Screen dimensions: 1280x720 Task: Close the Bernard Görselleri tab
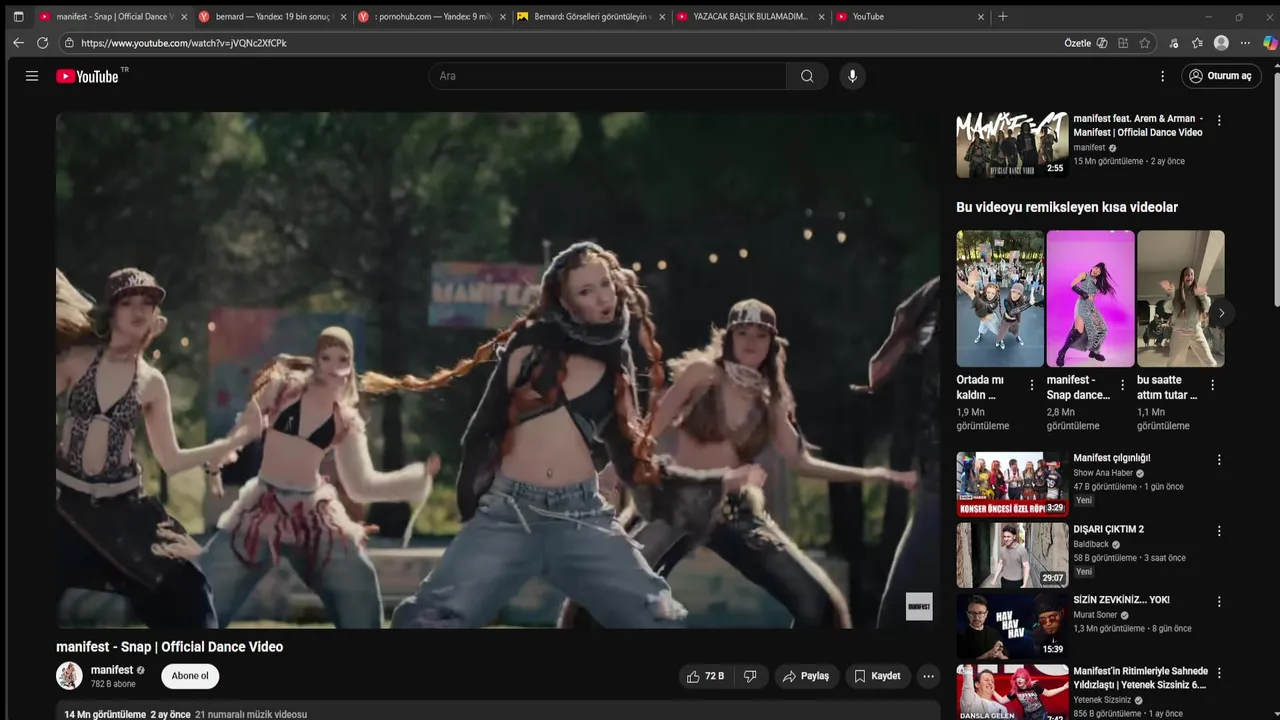point(662,17)
